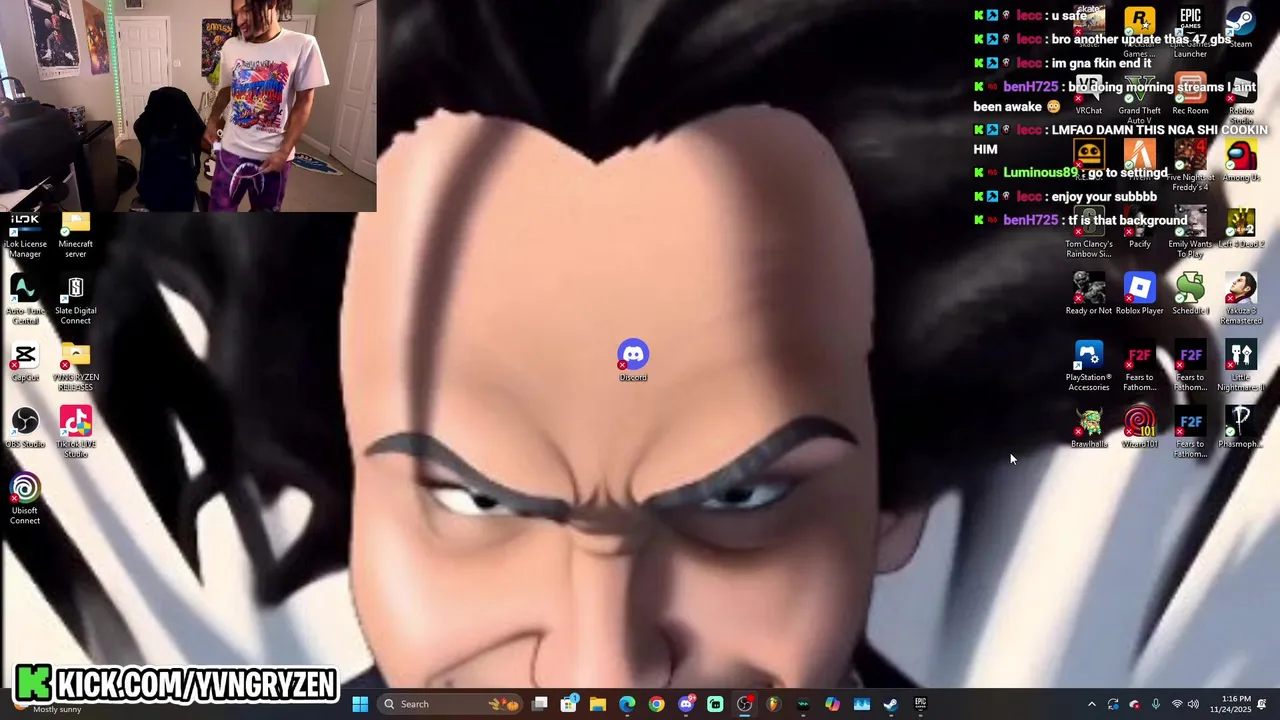1280x720 pixels.
Task: Launch the Little Nightmares II desktop icon
Action: click(1241, 366)
